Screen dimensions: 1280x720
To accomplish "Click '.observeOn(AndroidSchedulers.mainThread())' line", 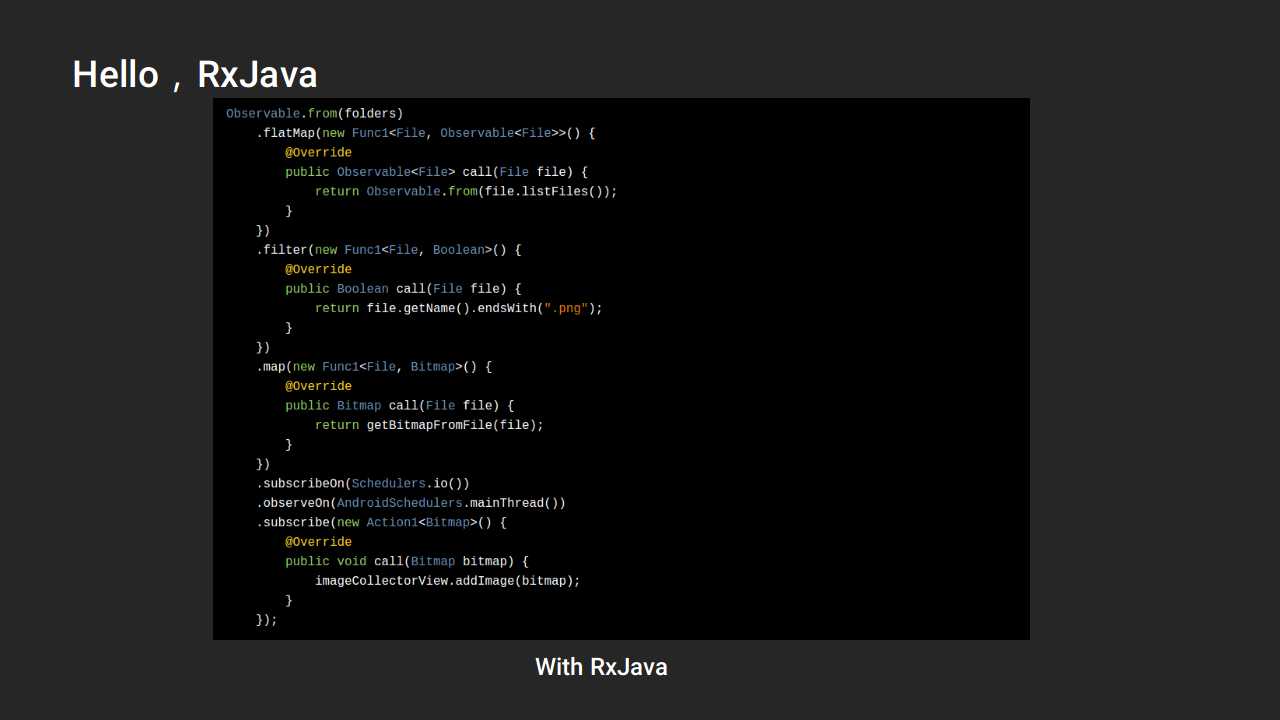I will [411, 503].
